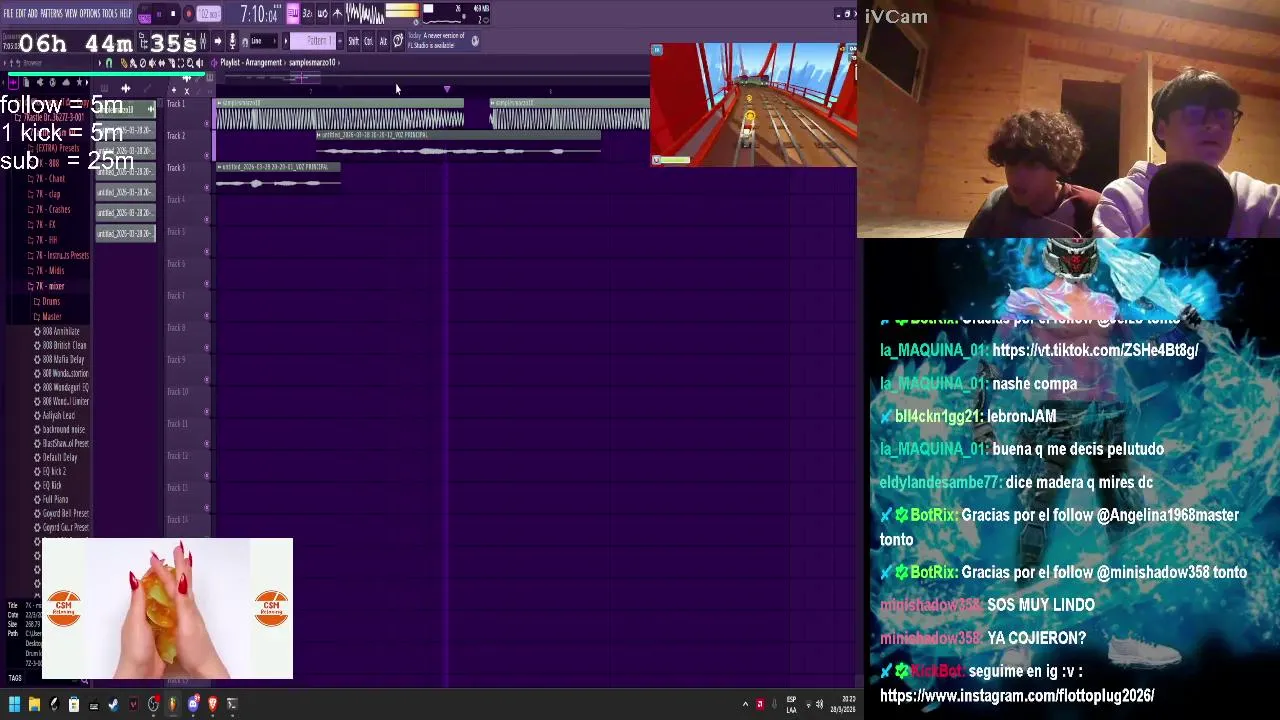The height and width of the screenshot is (720, 1280).
Task: Open the TOOLS menu
Action: pos(110,14)
